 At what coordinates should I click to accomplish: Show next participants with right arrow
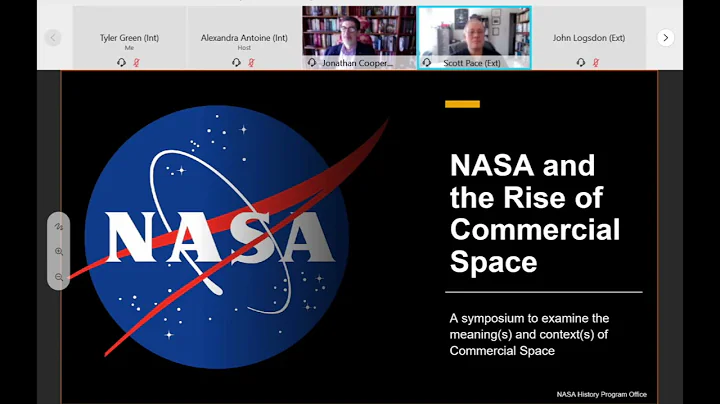(x=665, y=38)
